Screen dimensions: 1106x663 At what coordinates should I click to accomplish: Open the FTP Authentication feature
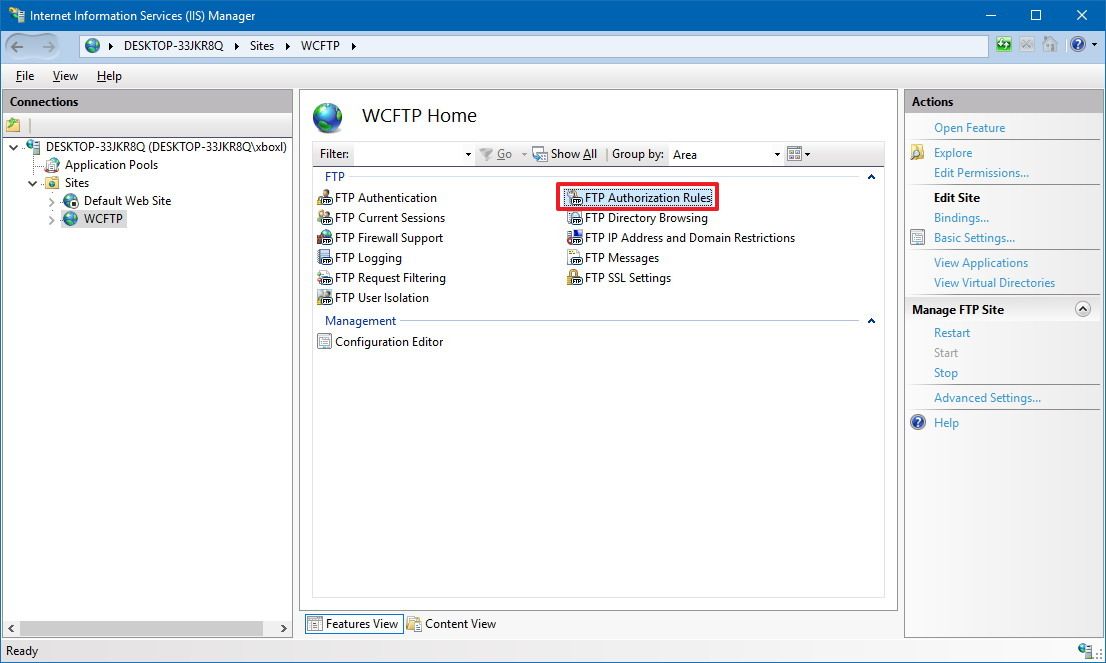pos(386,197)
